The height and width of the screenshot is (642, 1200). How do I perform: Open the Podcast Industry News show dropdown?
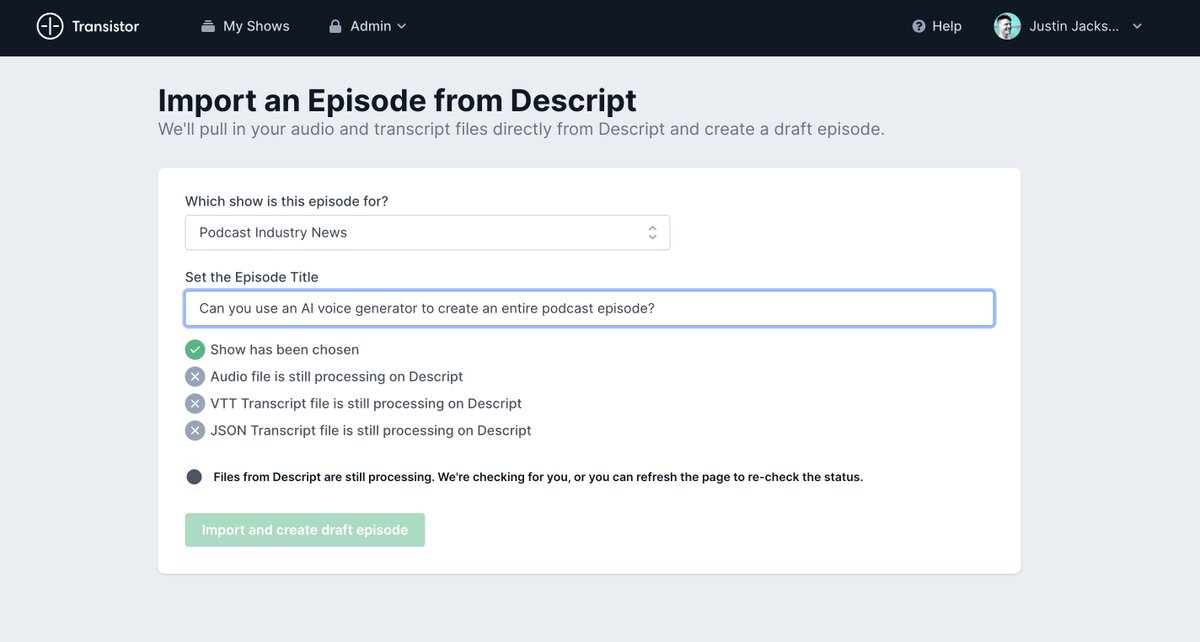427,233
